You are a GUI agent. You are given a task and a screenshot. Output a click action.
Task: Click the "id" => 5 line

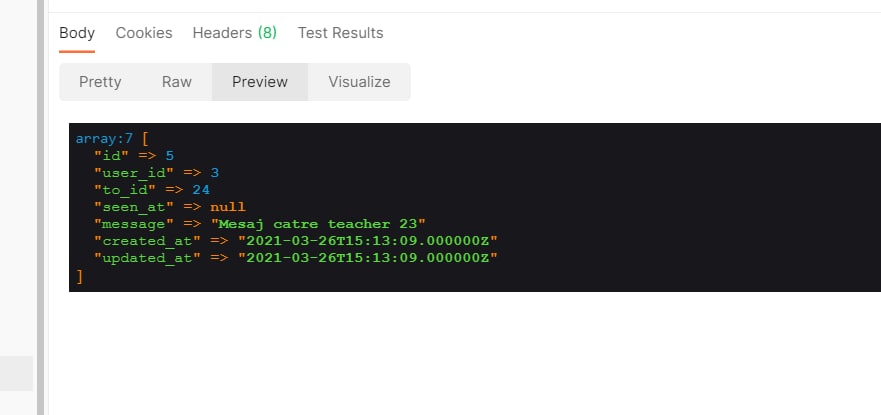[134, 156]
